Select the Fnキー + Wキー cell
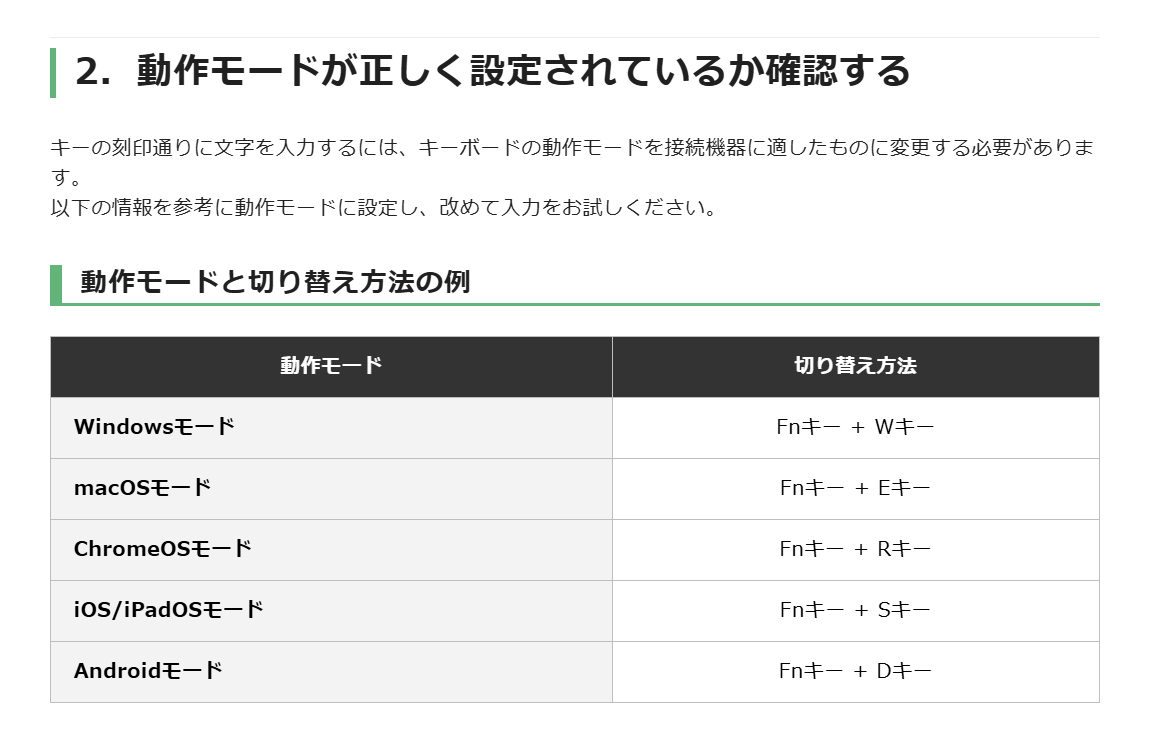 pos(855,427)
